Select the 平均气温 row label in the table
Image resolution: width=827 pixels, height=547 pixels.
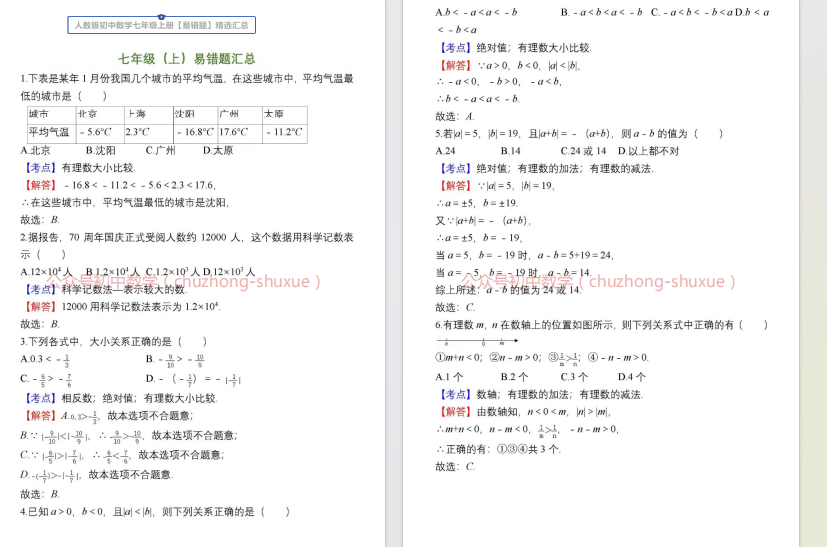tap(49, 132)
